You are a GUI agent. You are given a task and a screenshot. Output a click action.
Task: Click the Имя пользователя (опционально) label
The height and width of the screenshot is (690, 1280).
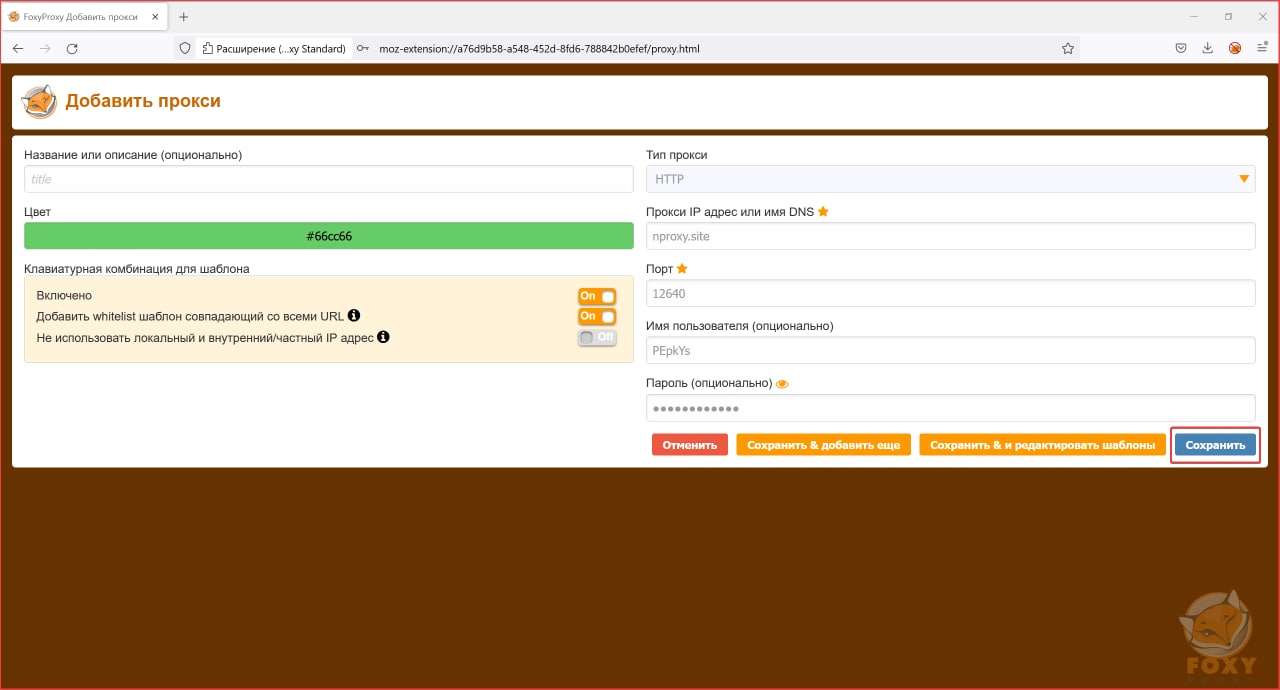pos(740,326)
